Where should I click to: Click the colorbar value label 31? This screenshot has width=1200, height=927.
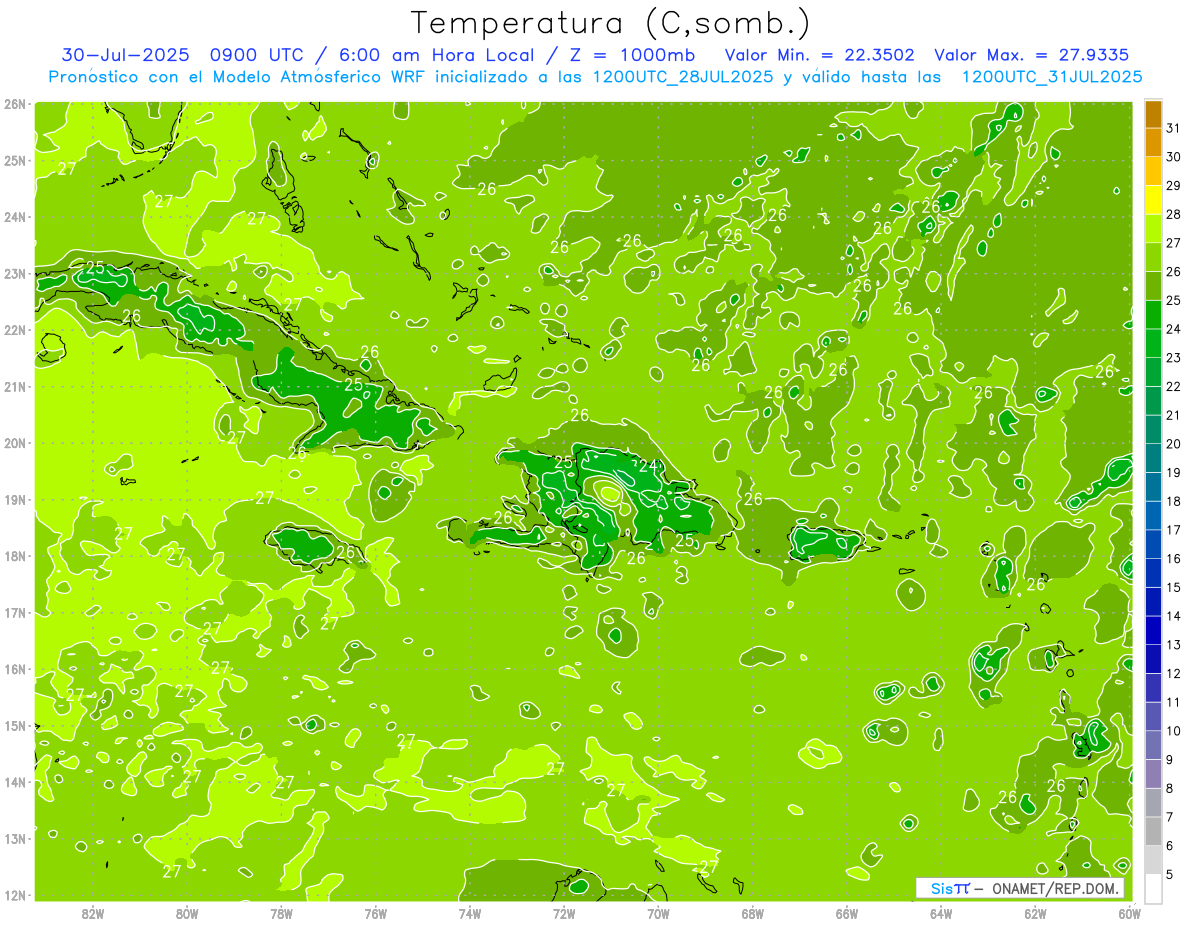[1174, 127]
